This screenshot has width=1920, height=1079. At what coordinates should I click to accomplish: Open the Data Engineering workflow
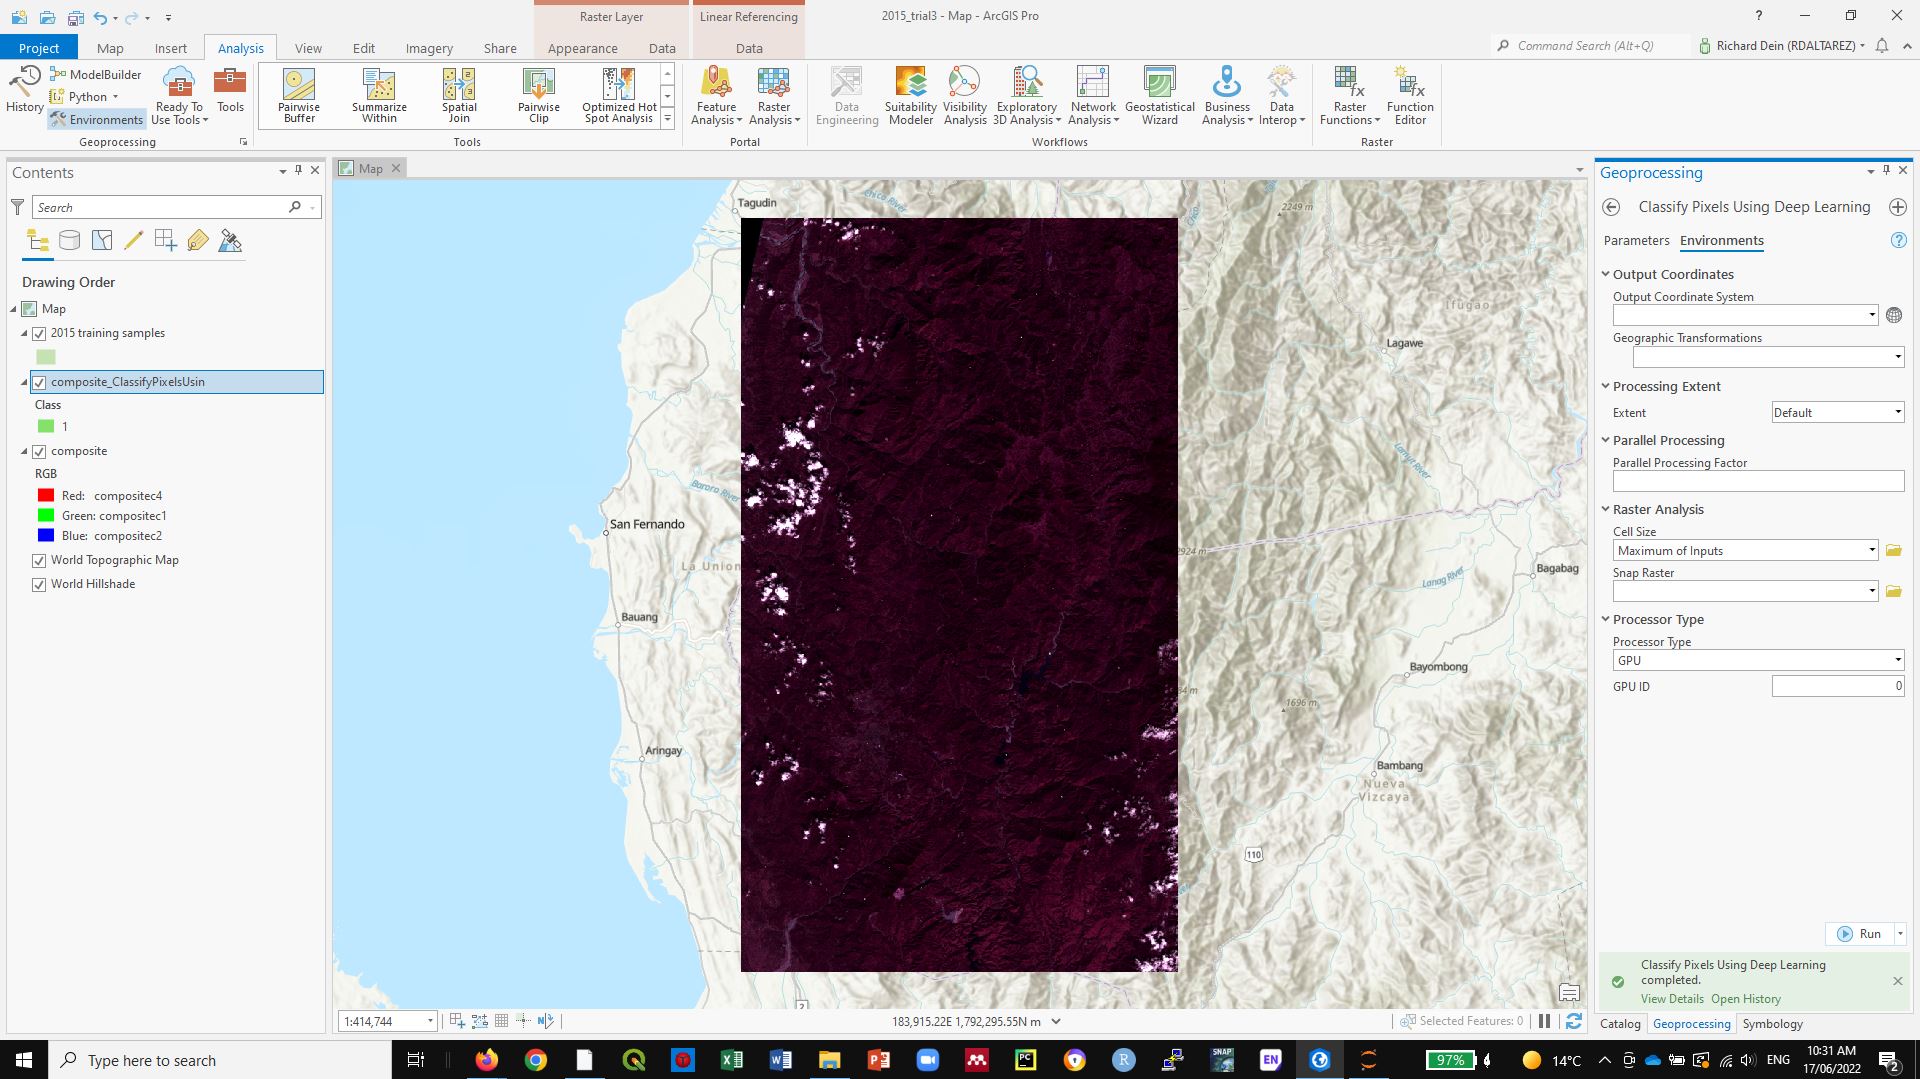(846, 95)
